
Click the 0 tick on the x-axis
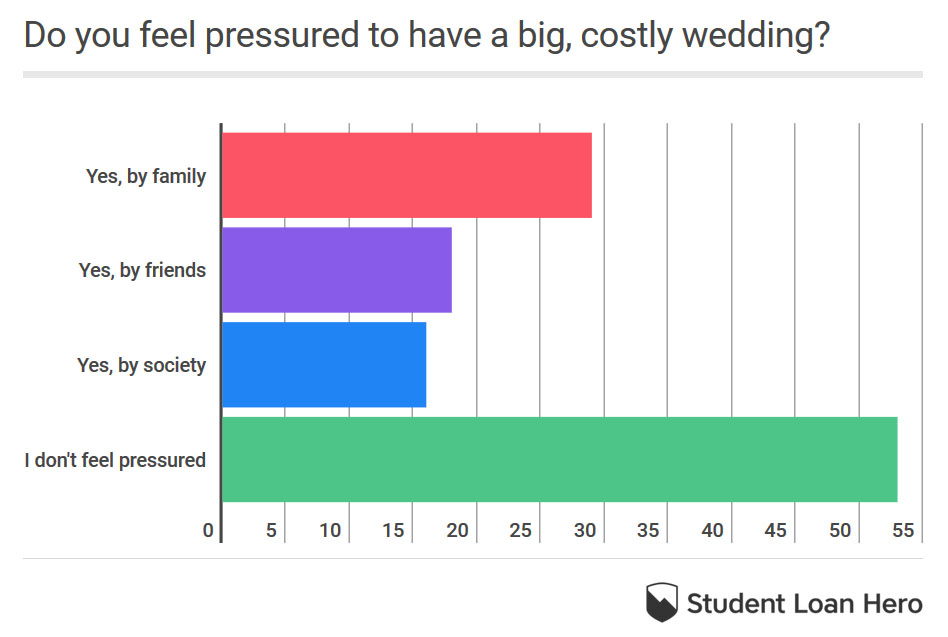(208, 530)
